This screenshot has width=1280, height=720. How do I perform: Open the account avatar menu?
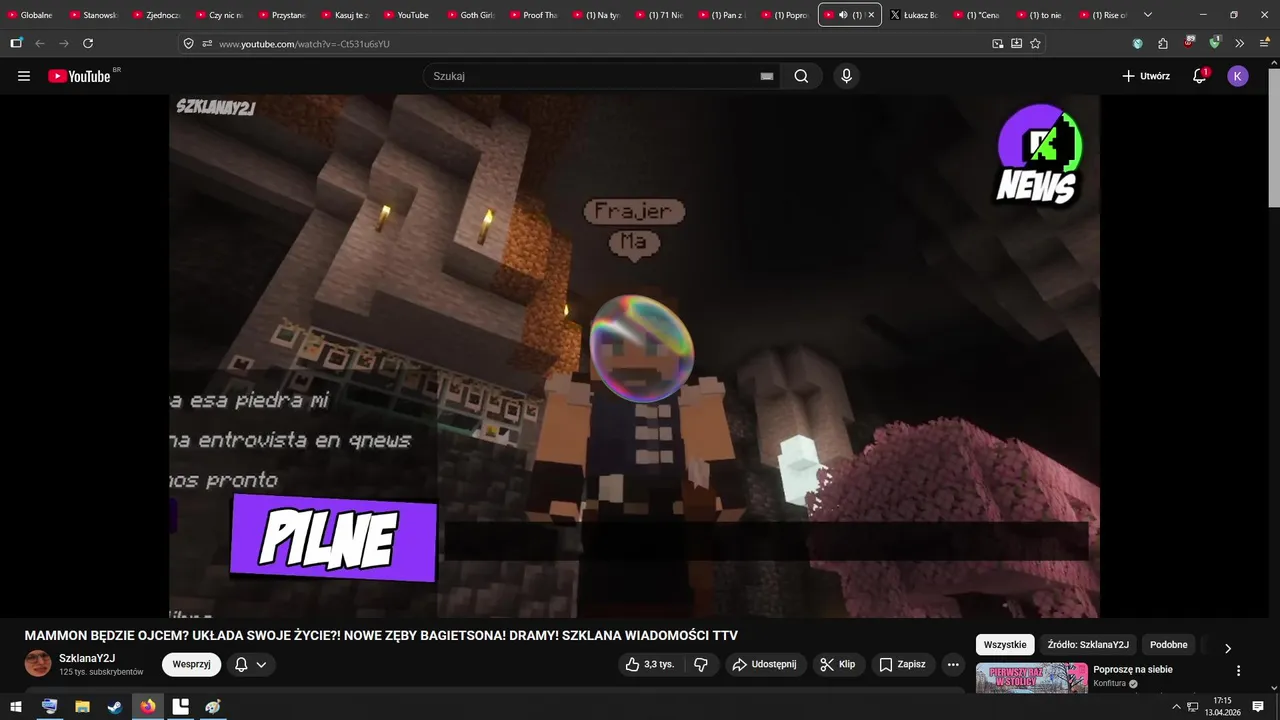[x=1238, y=76]
